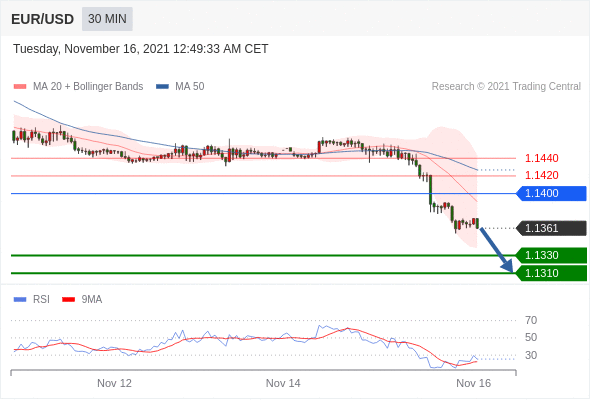This screenshot has width=590, height=400.
Task: Click the Research © 2021 Trading Central text
Action: coord(506,87)
